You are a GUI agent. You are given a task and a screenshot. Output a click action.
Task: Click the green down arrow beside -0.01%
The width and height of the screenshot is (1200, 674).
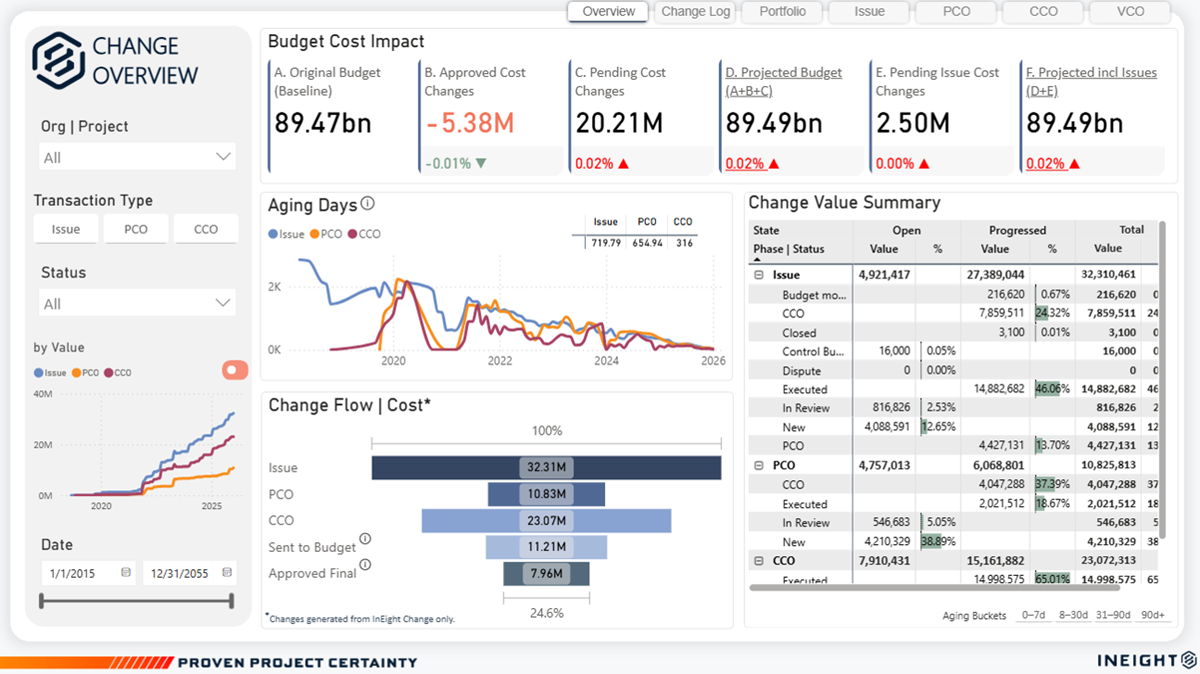(x=482, y=163)
